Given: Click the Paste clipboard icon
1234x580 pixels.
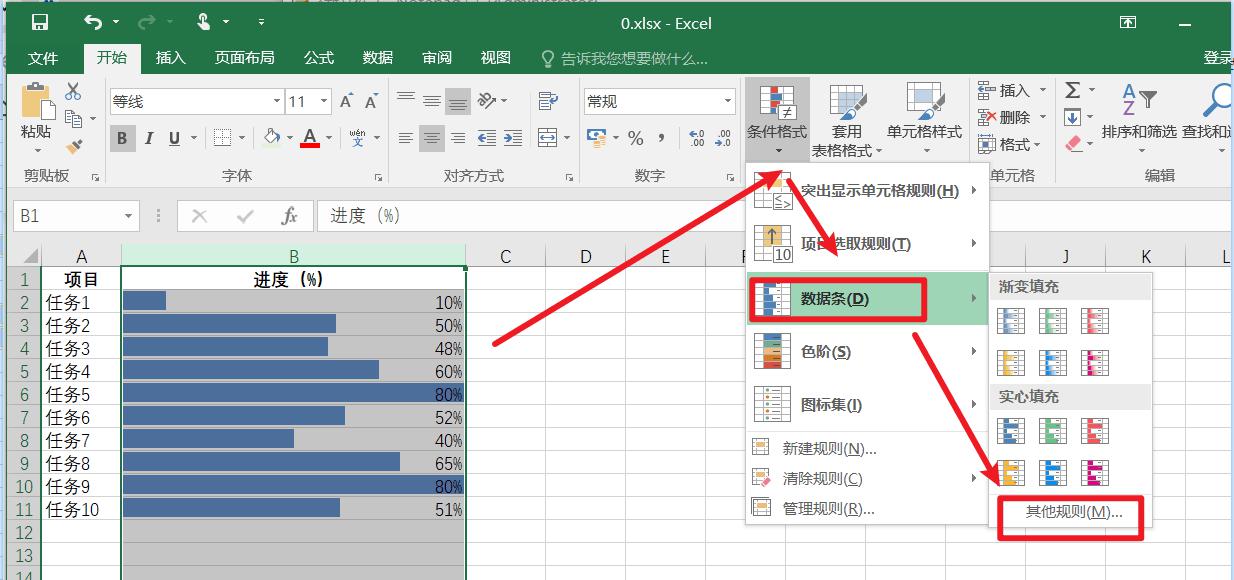Looking at the screenshot, I should click(x=36, y=101).
